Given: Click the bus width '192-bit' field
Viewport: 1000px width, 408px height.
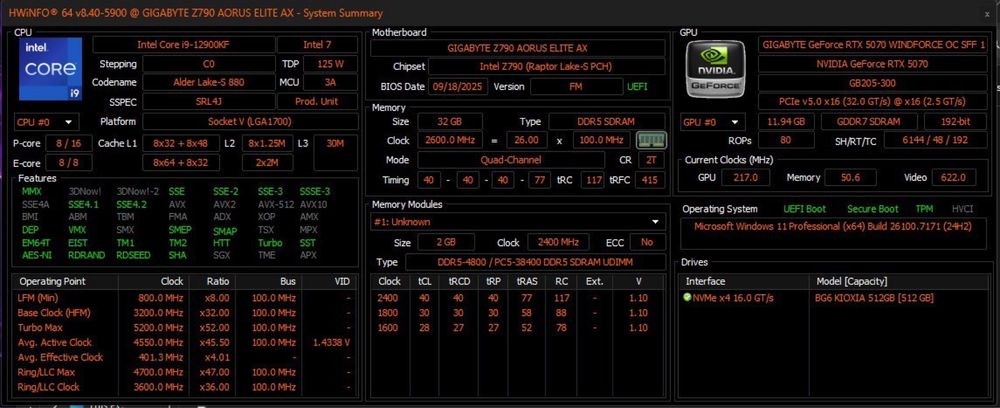Looking at the screenshot, I should (957, 122).
